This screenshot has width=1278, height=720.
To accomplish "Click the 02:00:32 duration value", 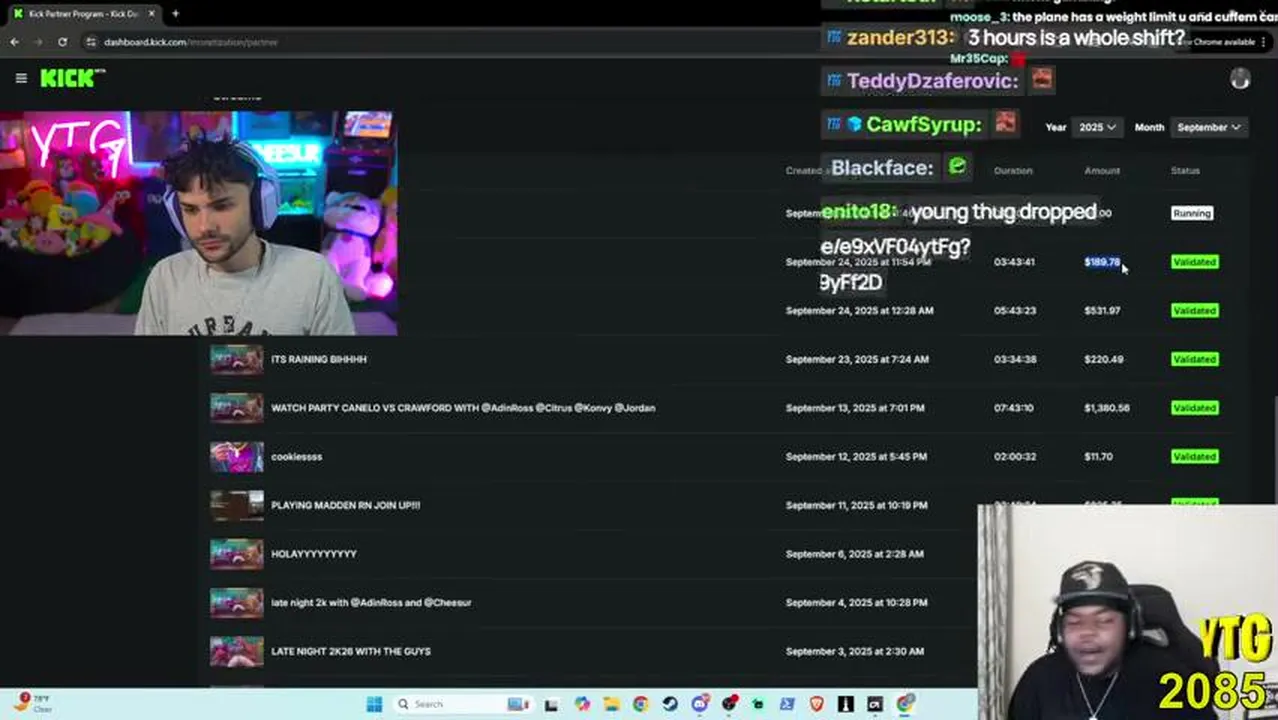I will click(1014, 457).
